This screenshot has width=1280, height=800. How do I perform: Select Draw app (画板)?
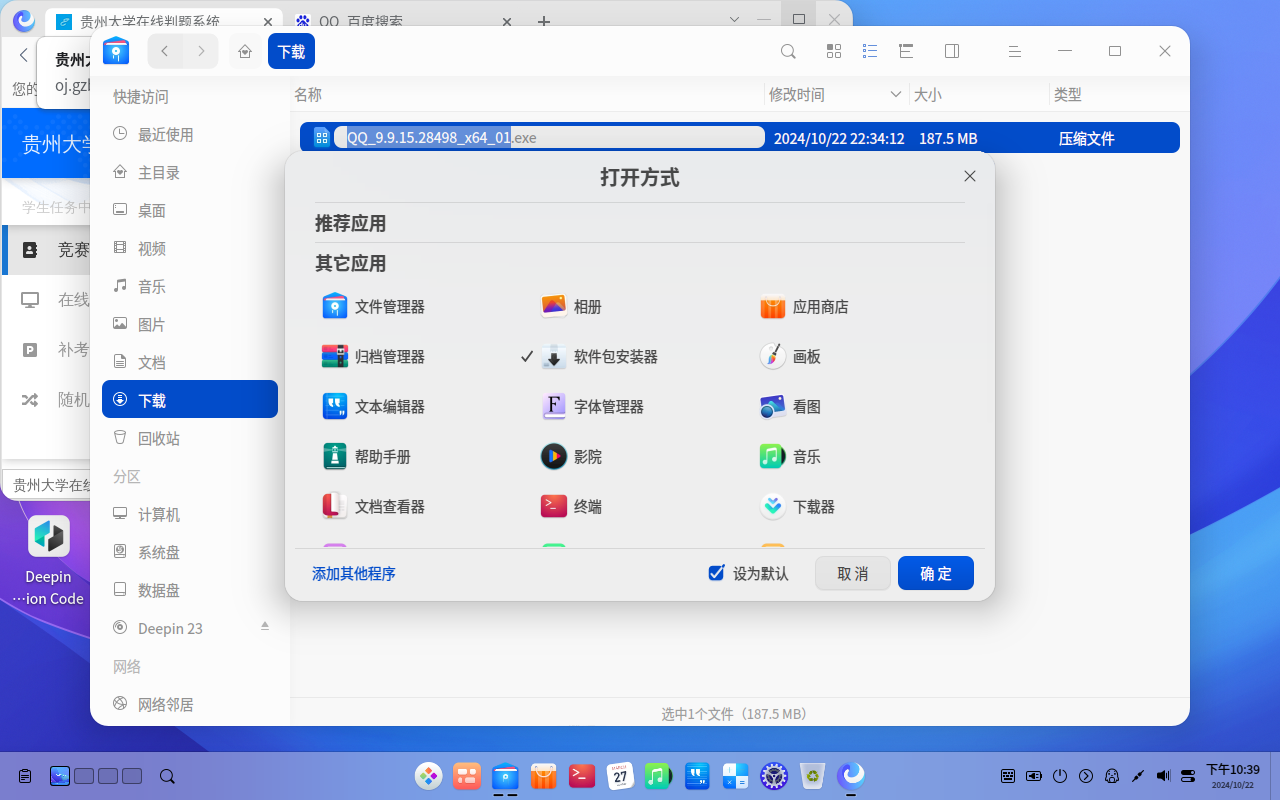click(790, 357)
